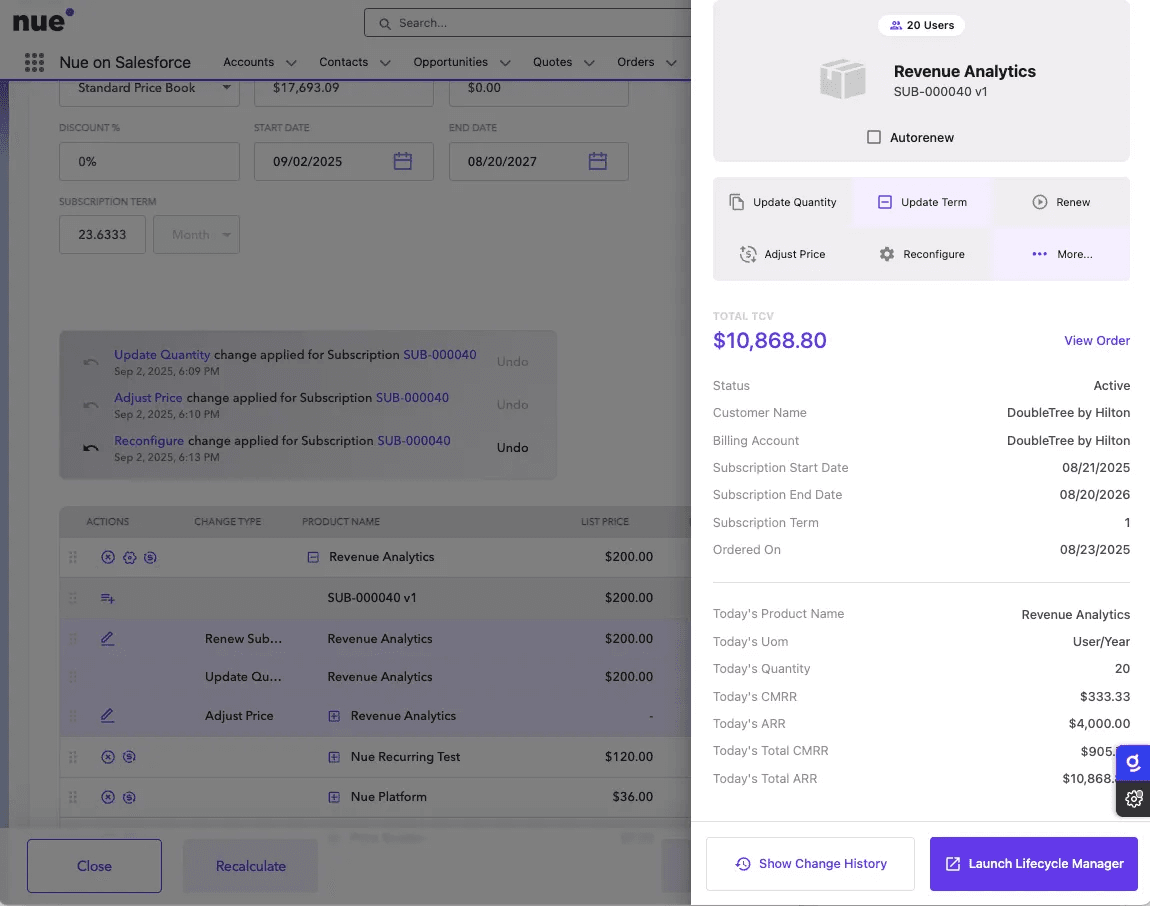
Task: Click the Update Quantity action
Action: pos(783,202)
